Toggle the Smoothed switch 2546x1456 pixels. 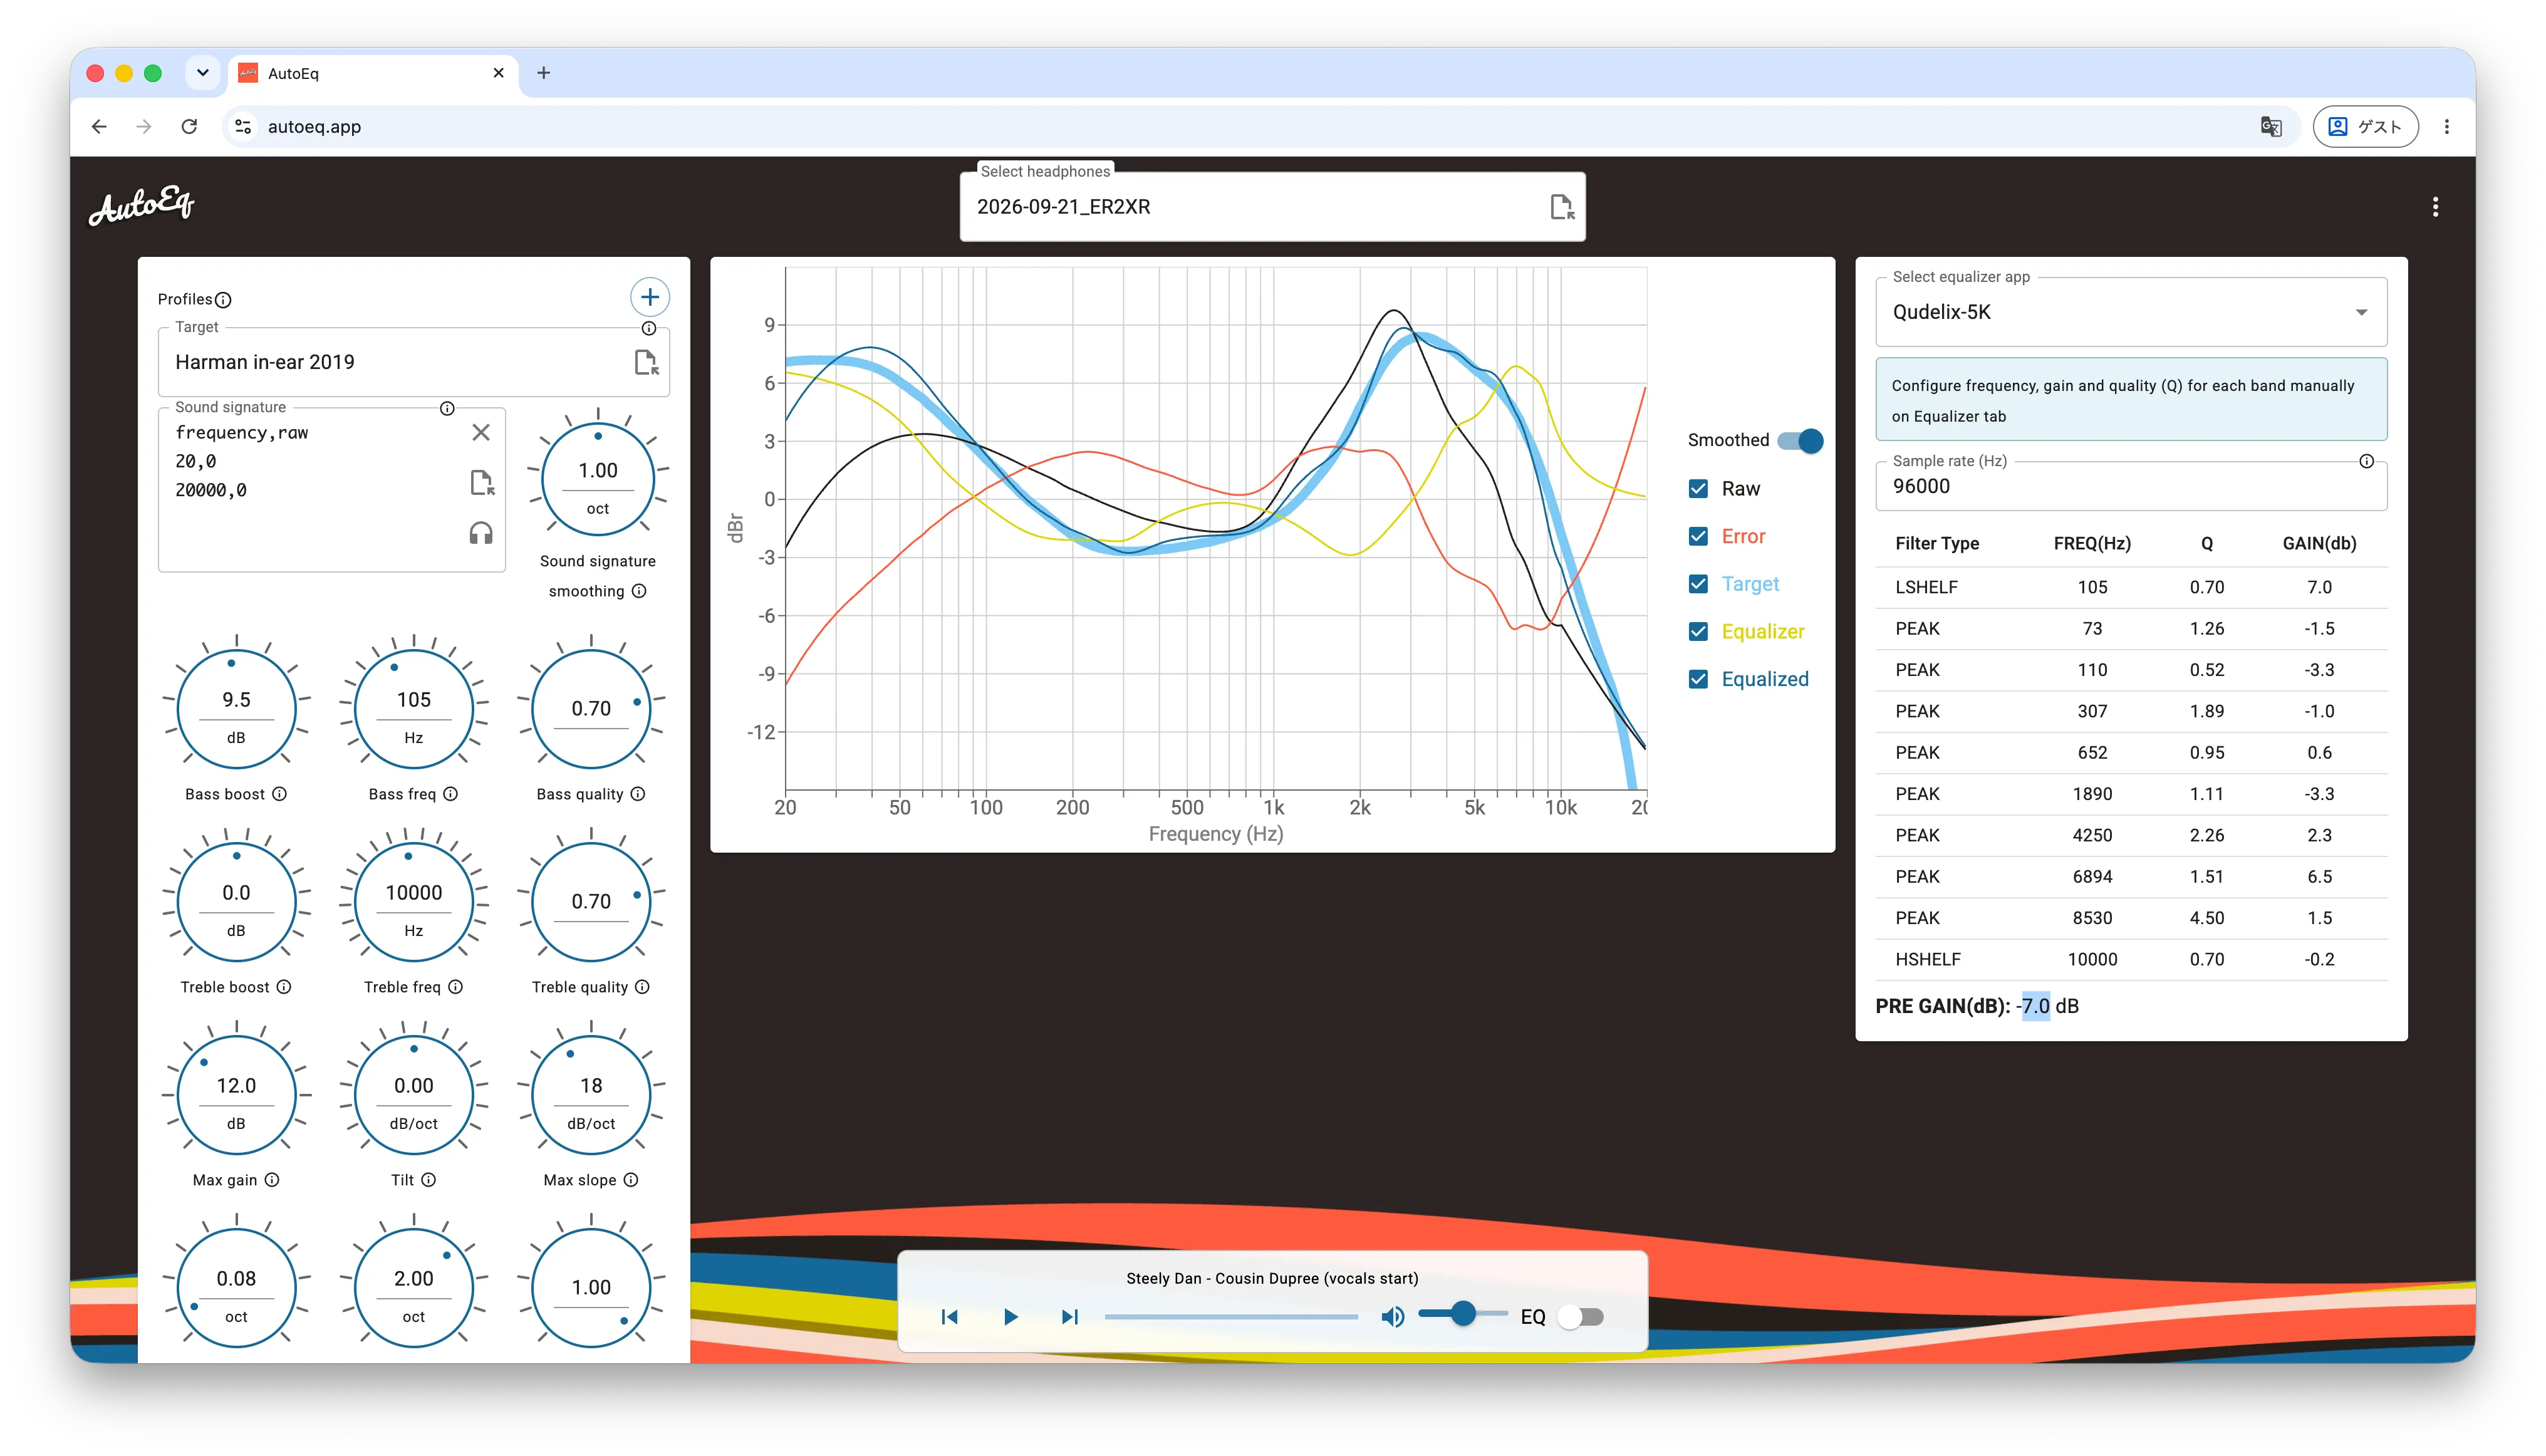1800,440
